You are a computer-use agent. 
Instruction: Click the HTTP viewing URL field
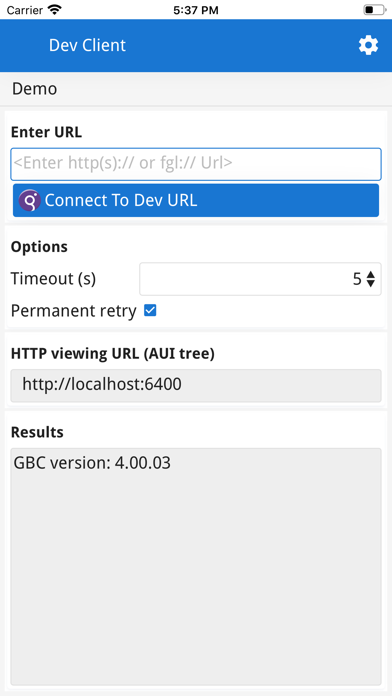click(196, 385)
